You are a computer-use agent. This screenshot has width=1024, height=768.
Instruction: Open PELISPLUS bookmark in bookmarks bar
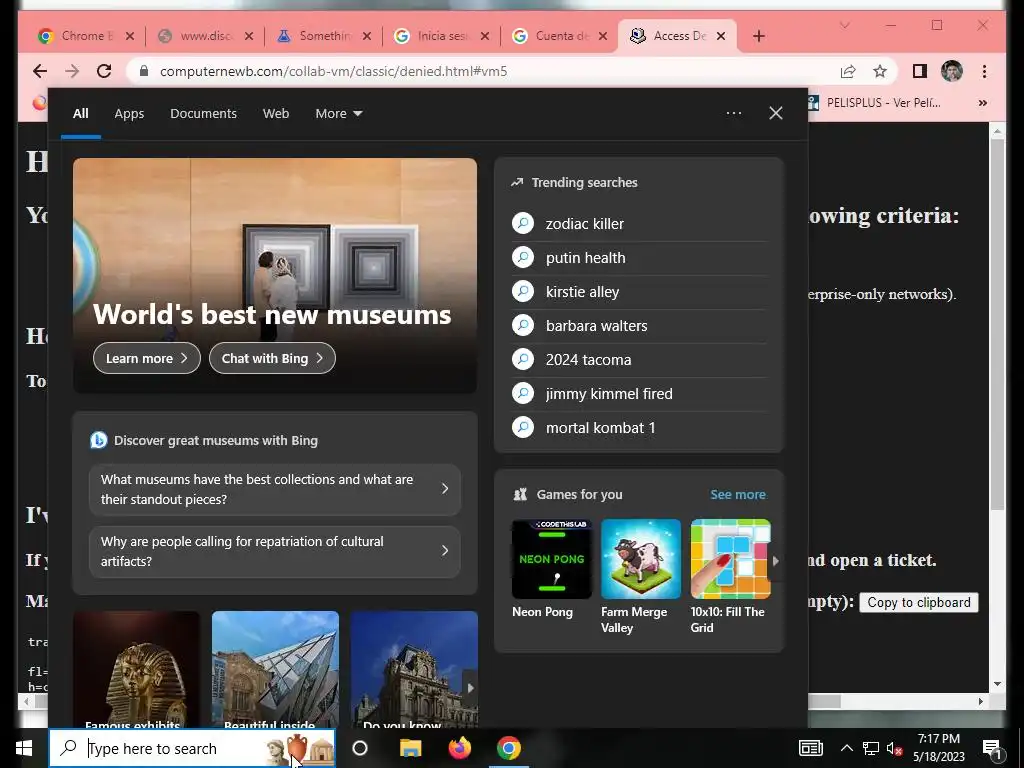click(x=875, y=103)
